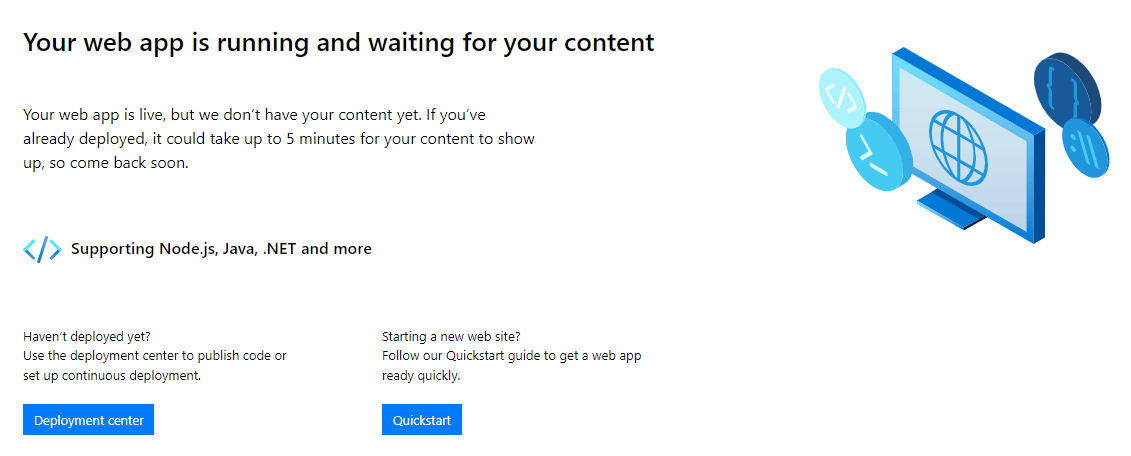Click the main heading about web app running
1131x456 pixels.
(338, 42)
